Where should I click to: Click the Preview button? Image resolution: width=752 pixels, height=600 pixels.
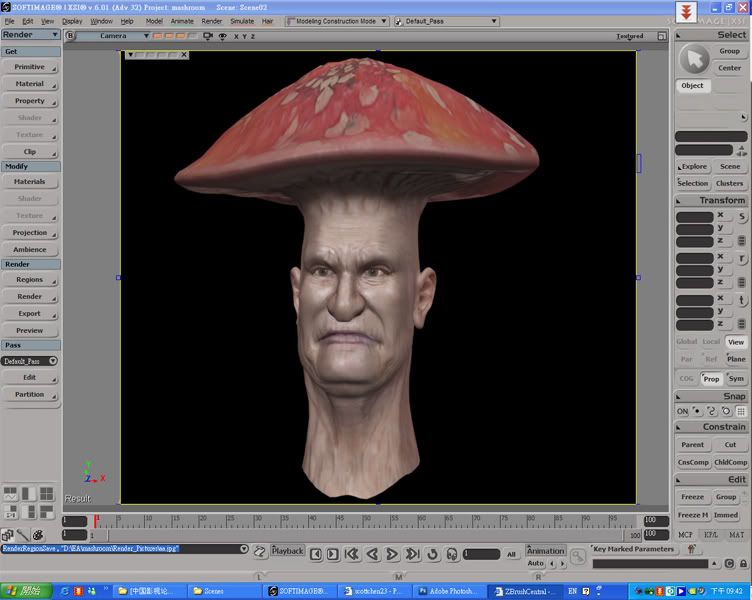pos(30,330)
